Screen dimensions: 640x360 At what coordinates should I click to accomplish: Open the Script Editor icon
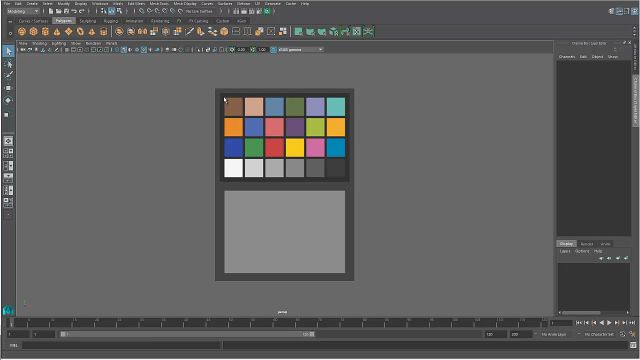coord(633,345)
